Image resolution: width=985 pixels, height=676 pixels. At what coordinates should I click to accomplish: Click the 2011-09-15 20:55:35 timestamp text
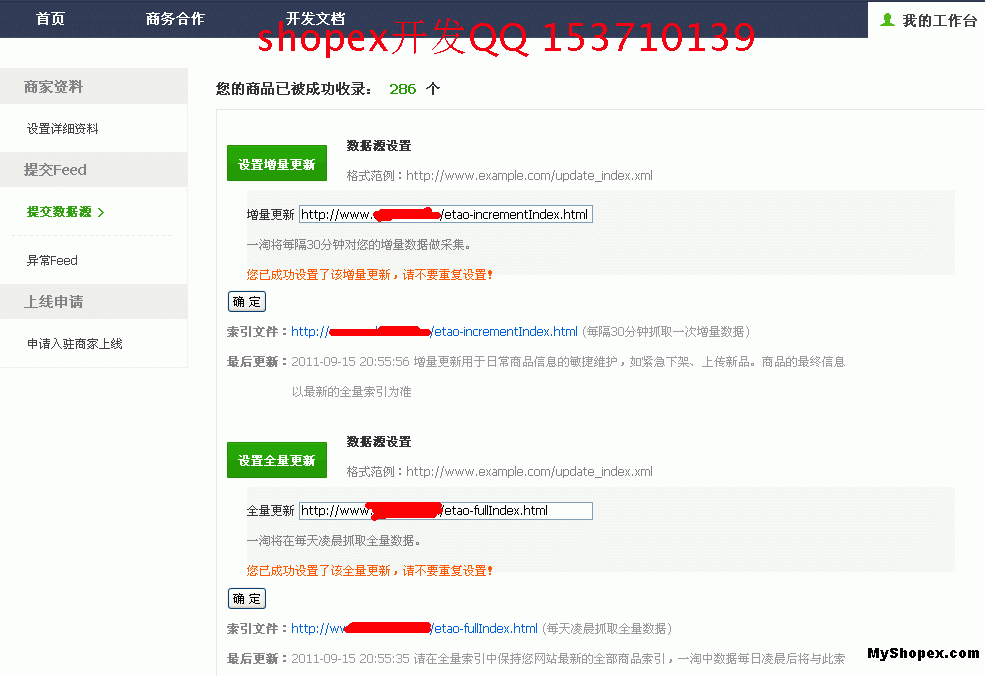(350, 658)
